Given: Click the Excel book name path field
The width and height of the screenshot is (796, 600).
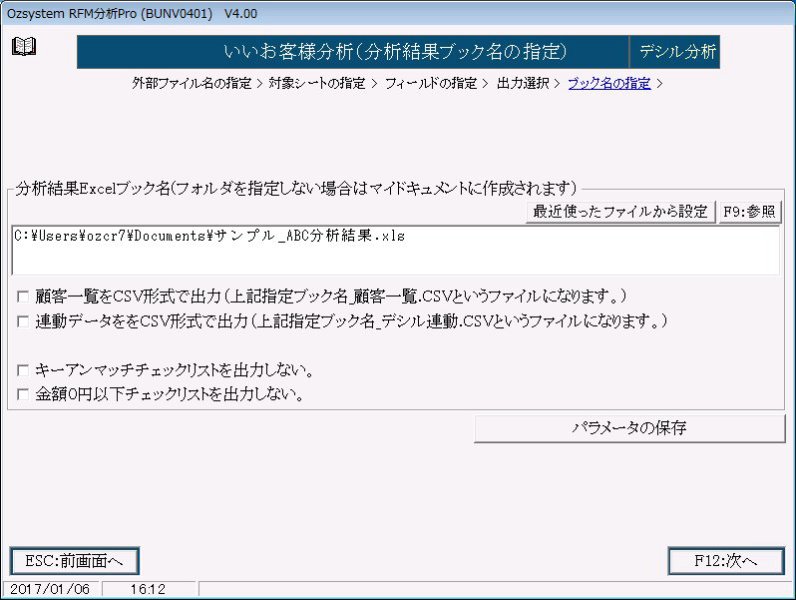Looking at the screenshot, I should point(395,250).
